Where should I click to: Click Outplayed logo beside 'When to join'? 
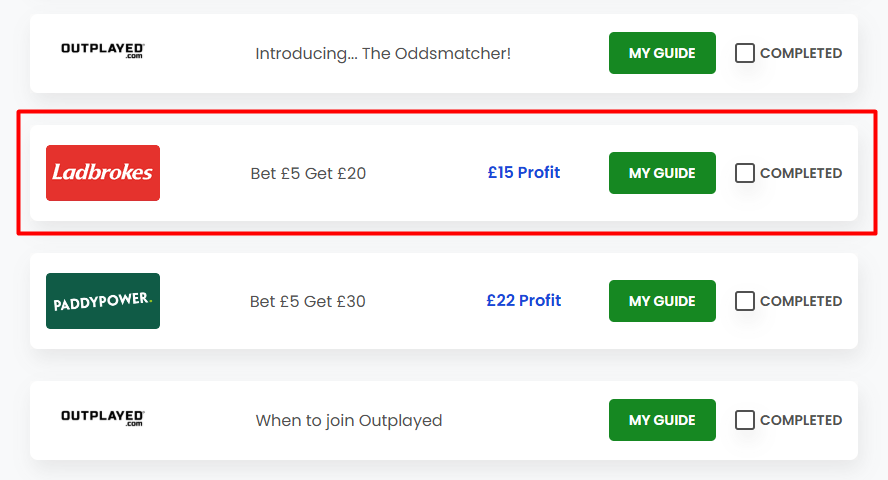(103, 418)
